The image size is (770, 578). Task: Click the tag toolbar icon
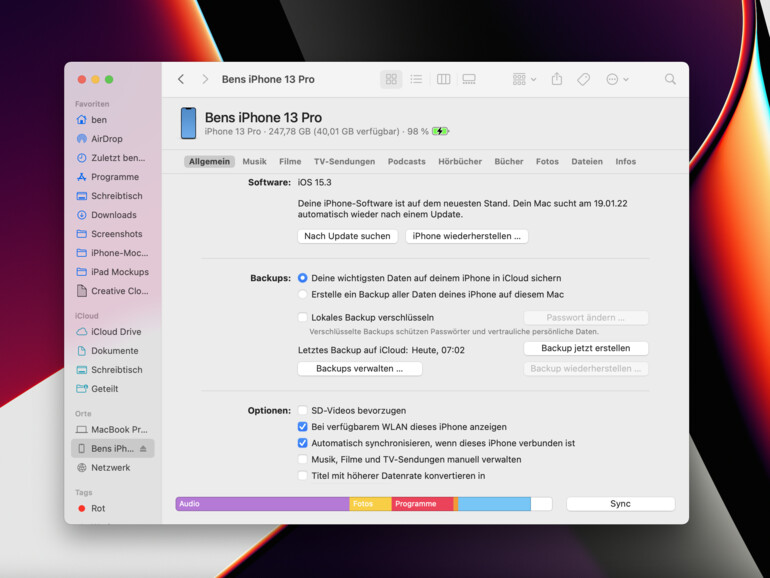[x=583, y=79]
